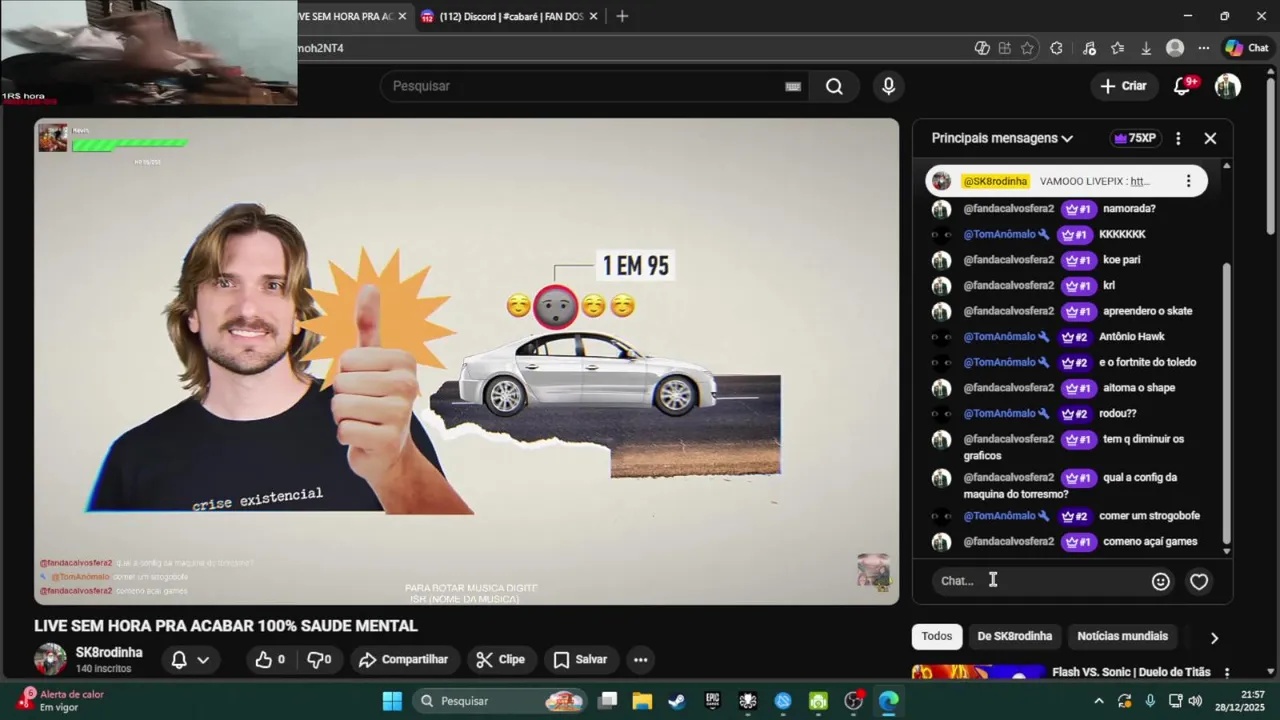Open Epic Games launcher from the taskbar
Viewport: 1280px width, 720px height.
tap(713, 701)
